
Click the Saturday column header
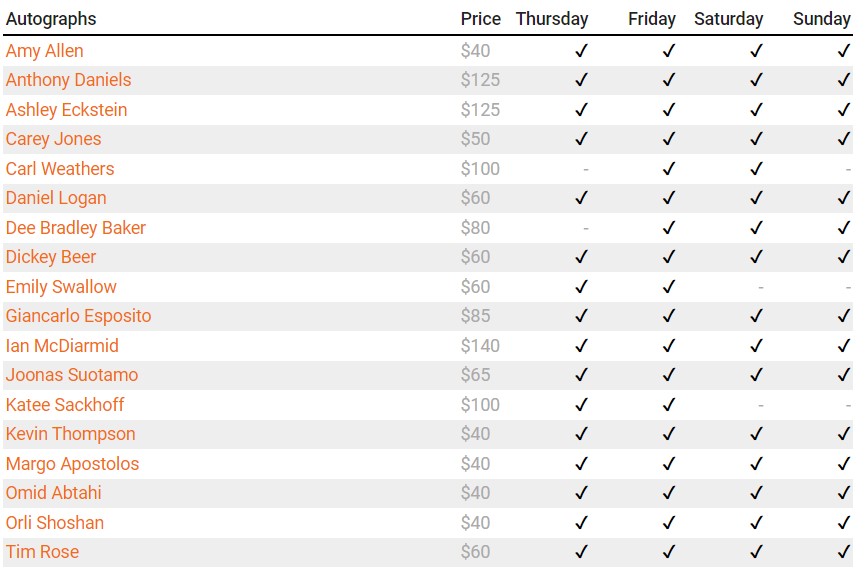(x=728, y=19)
